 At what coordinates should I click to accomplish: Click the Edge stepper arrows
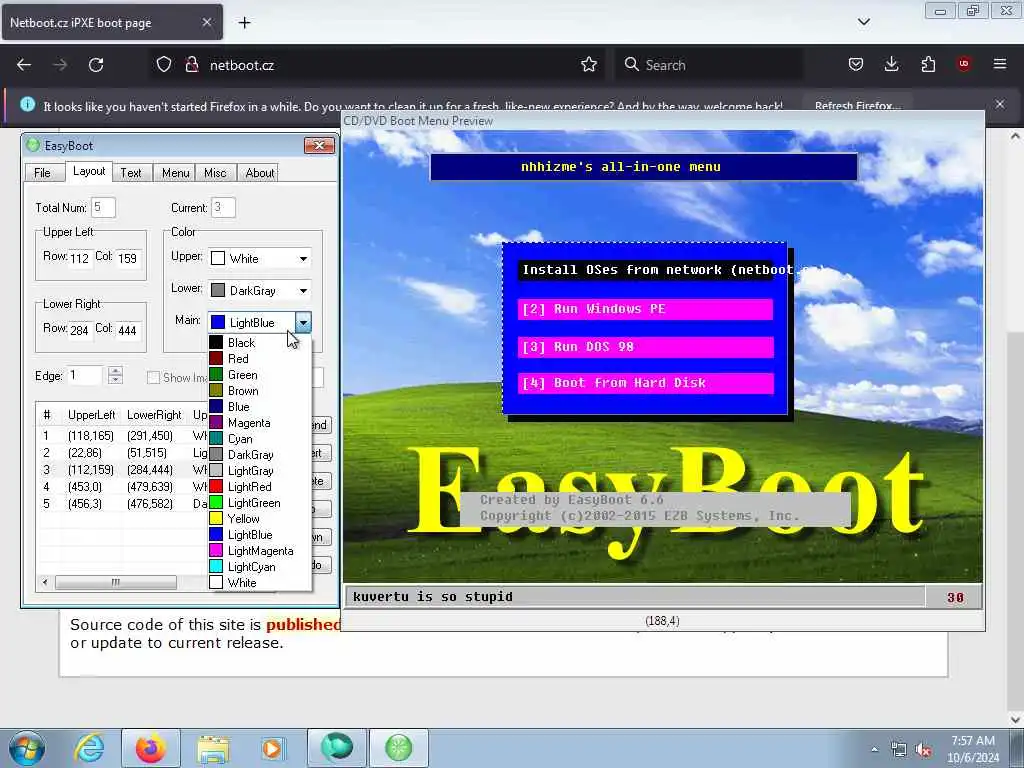point(116,376)
